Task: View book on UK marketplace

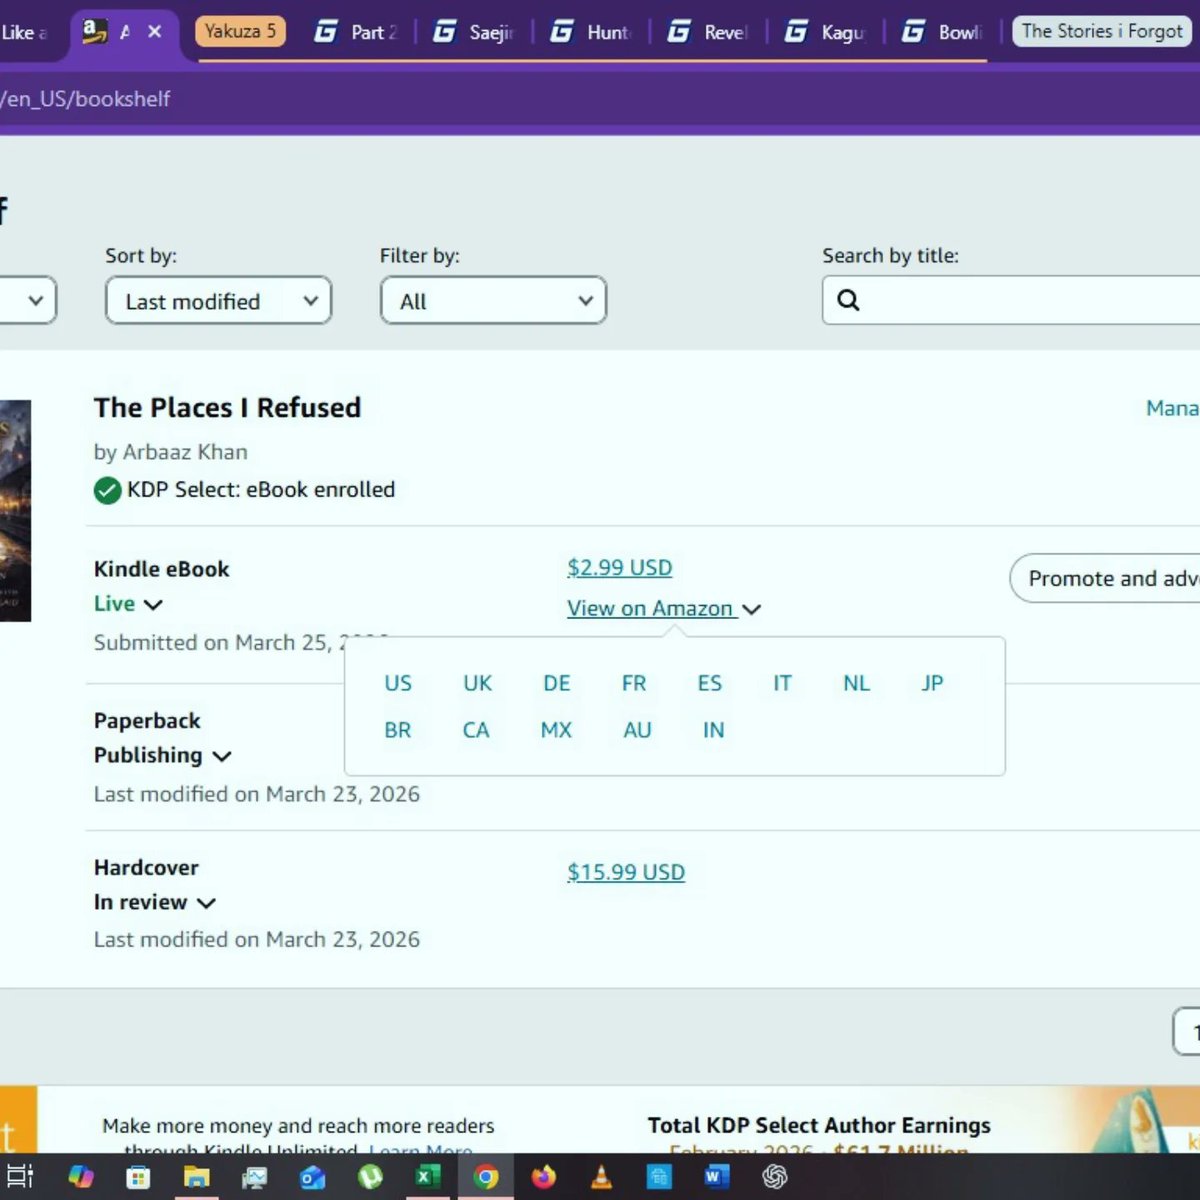Action: [477, 684]
